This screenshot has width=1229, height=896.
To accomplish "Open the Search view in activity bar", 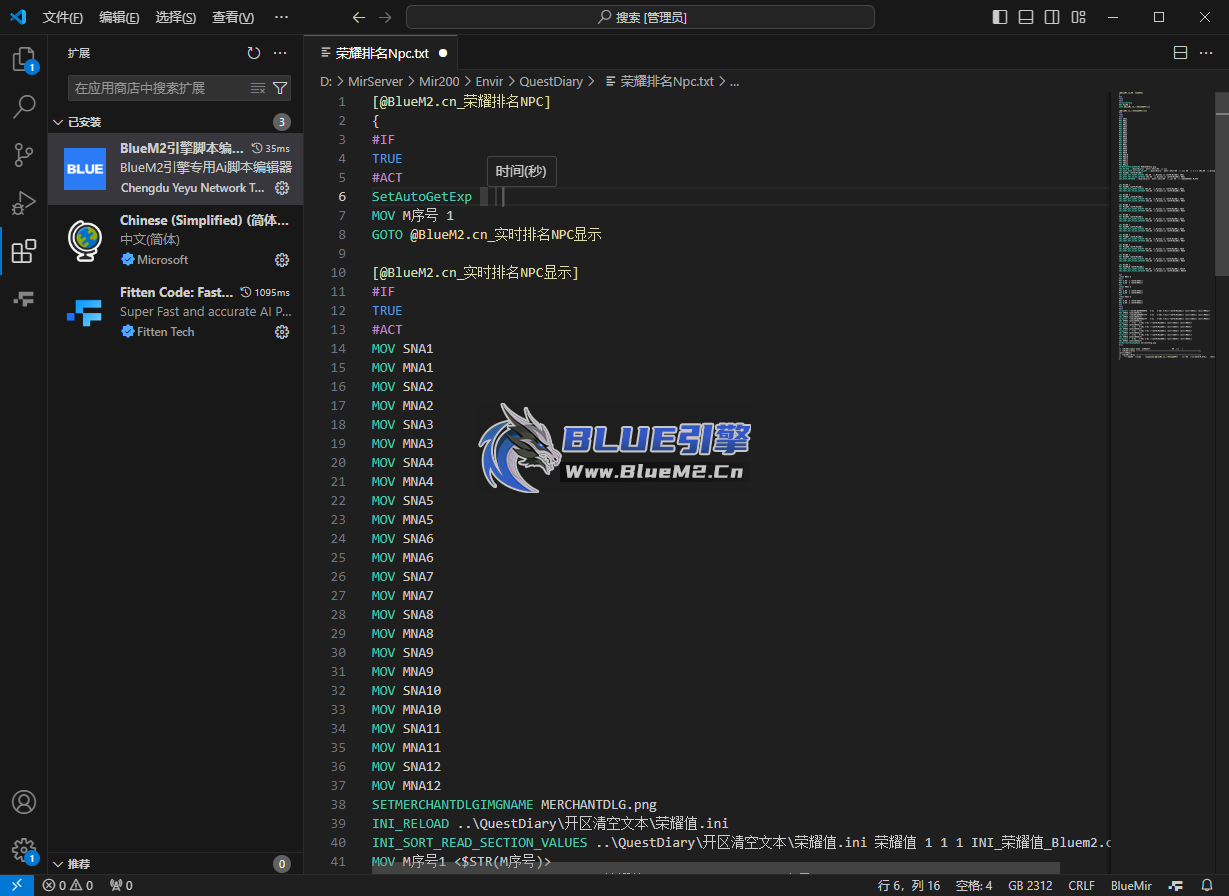I will pos(24,107).
